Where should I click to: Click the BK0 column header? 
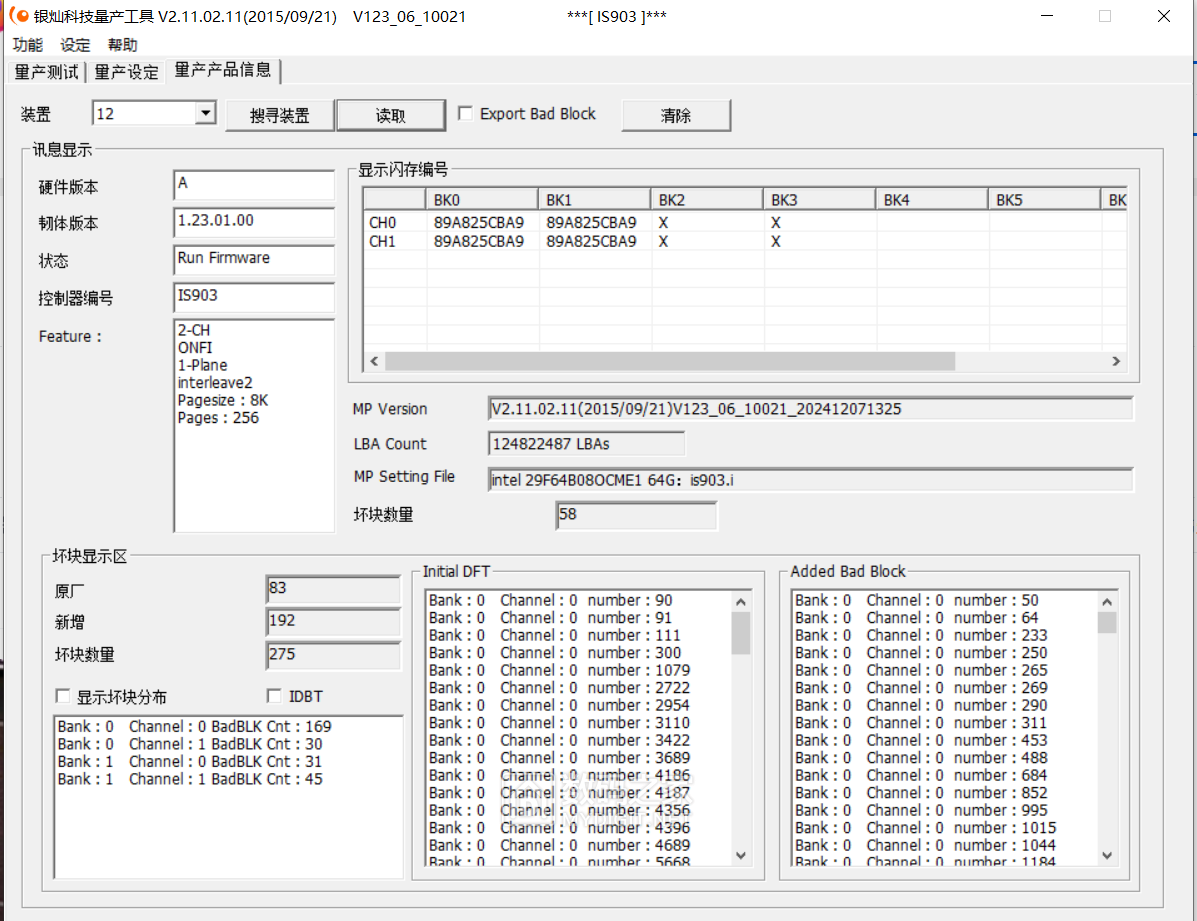482,200
